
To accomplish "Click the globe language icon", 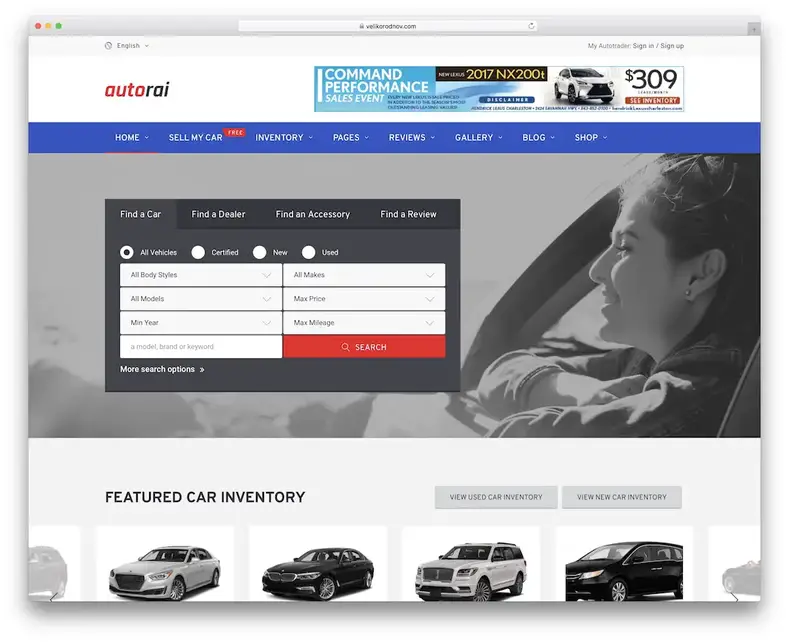I will [108, 46].
